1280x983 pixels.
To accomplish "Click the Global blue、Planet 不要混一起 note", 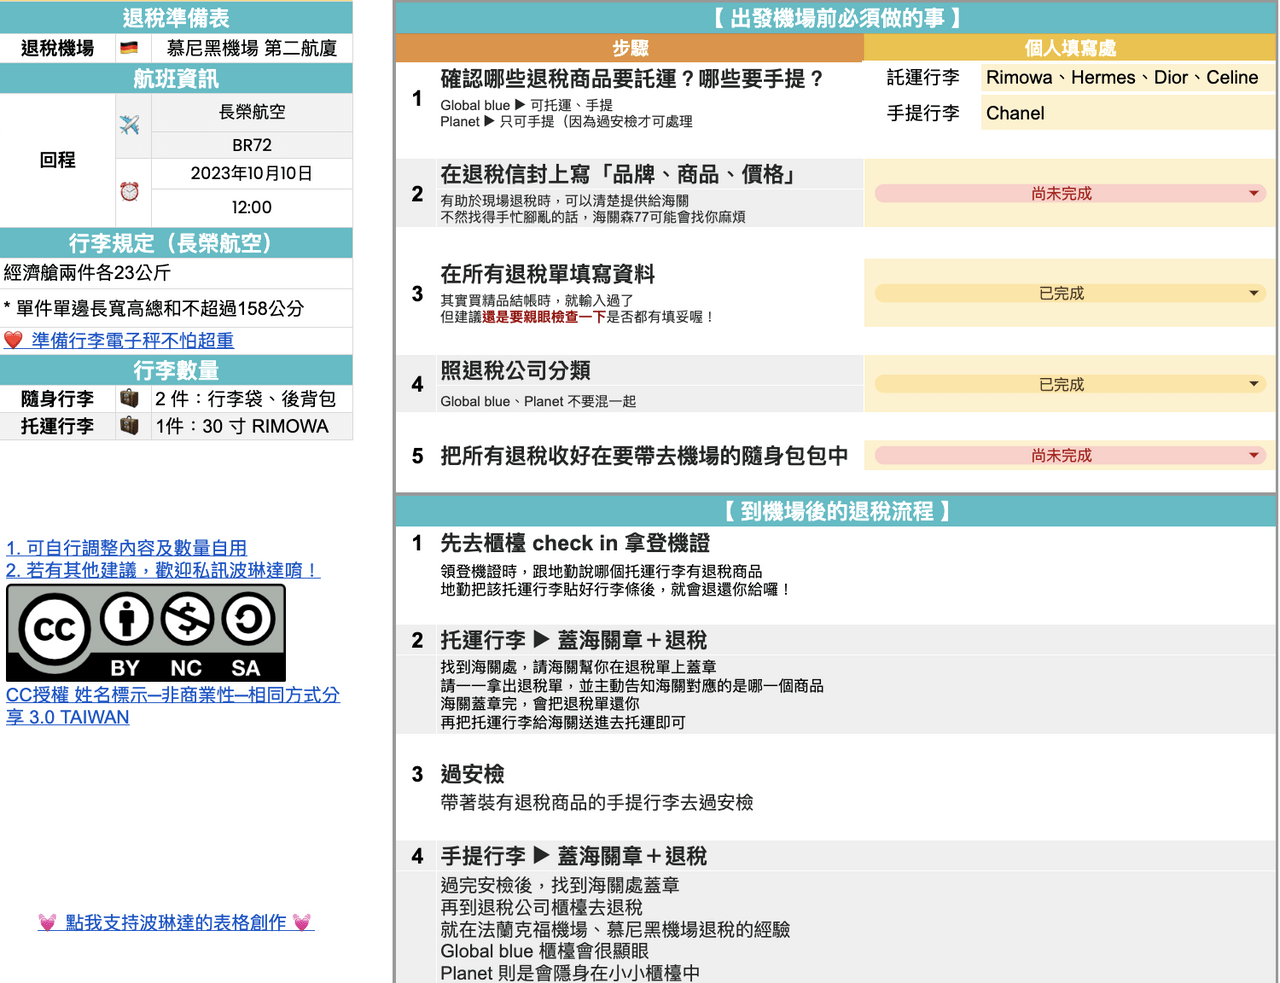I will coord(538,401).
